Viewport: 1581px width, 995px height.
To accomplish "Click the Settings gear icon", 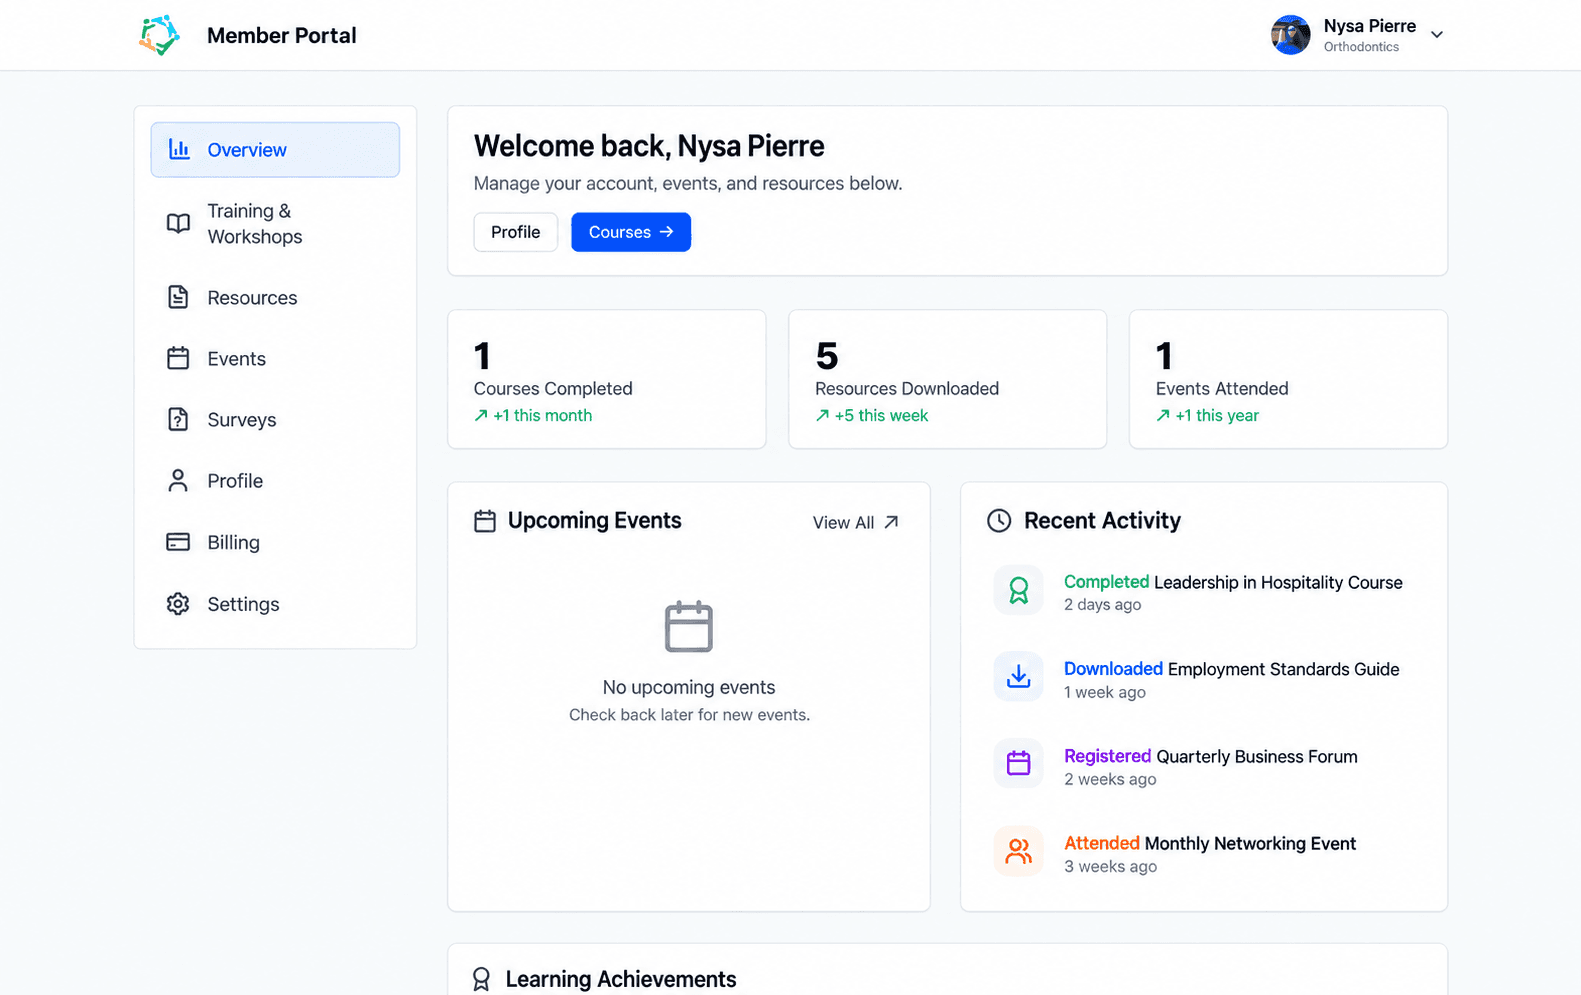I will point(178,604).
